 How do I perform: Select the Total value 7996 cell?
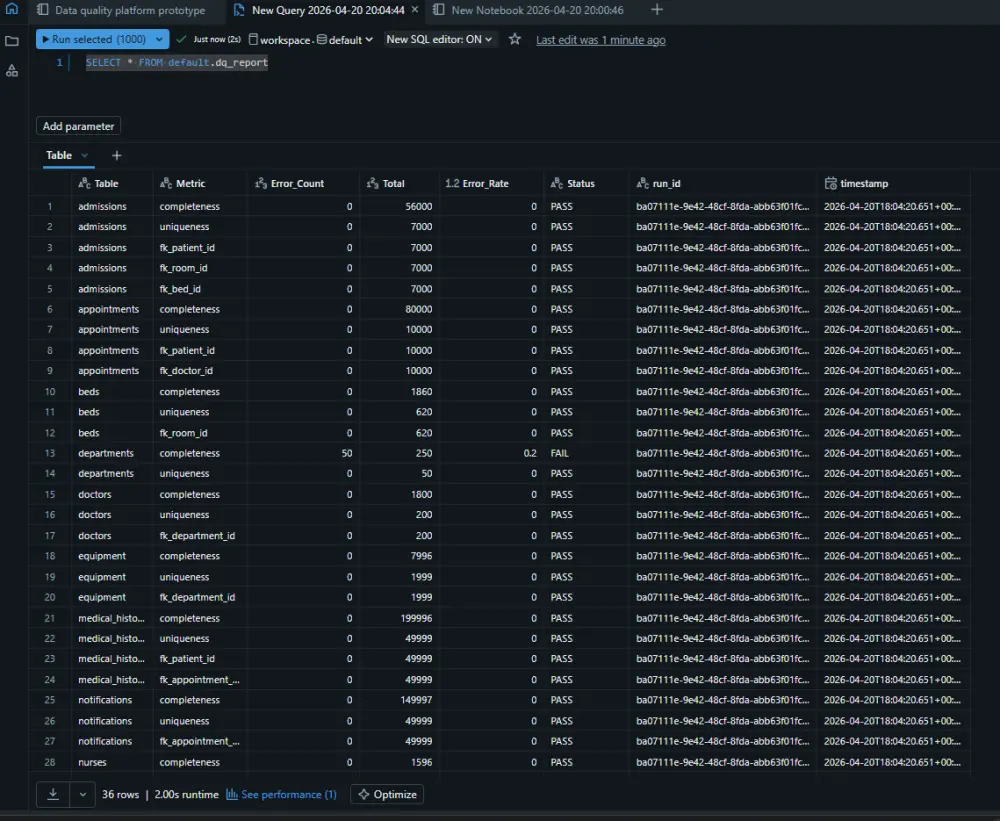pyautogui.click(x=399, y=556)
